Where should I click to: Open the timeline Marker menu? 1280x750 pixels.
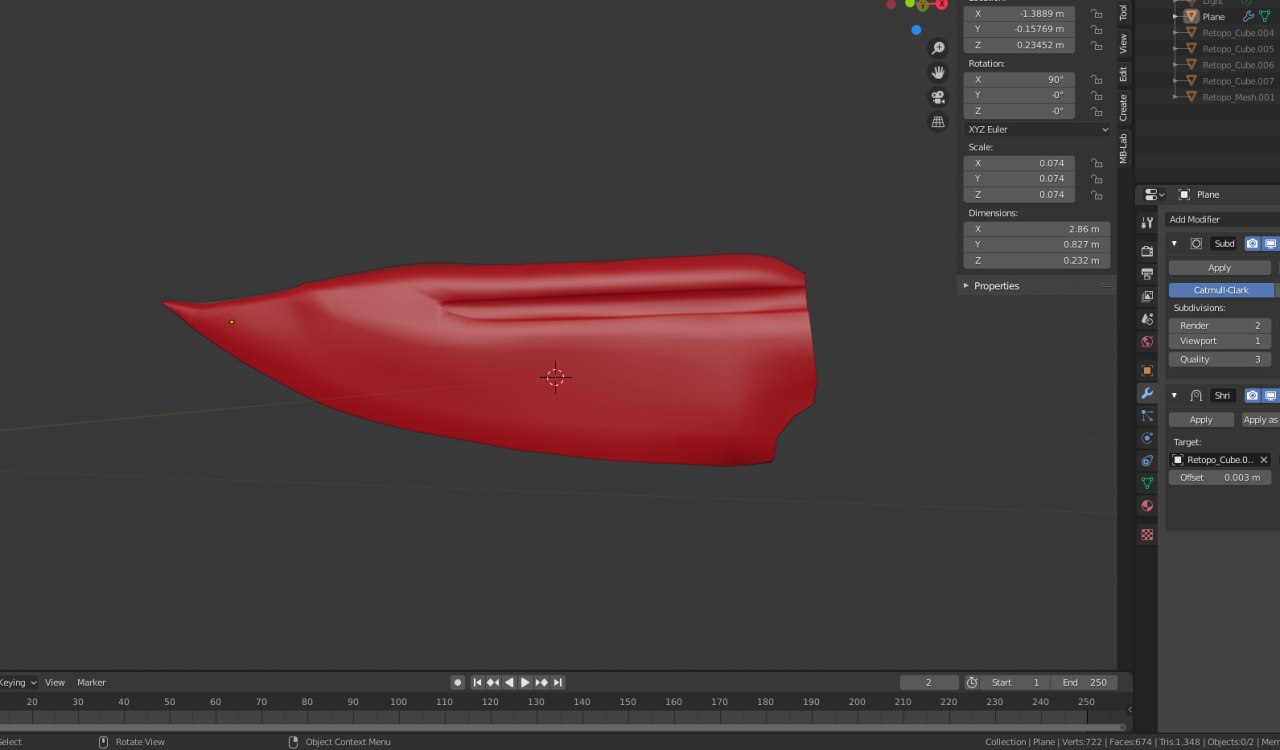click(x=91, y=683)
